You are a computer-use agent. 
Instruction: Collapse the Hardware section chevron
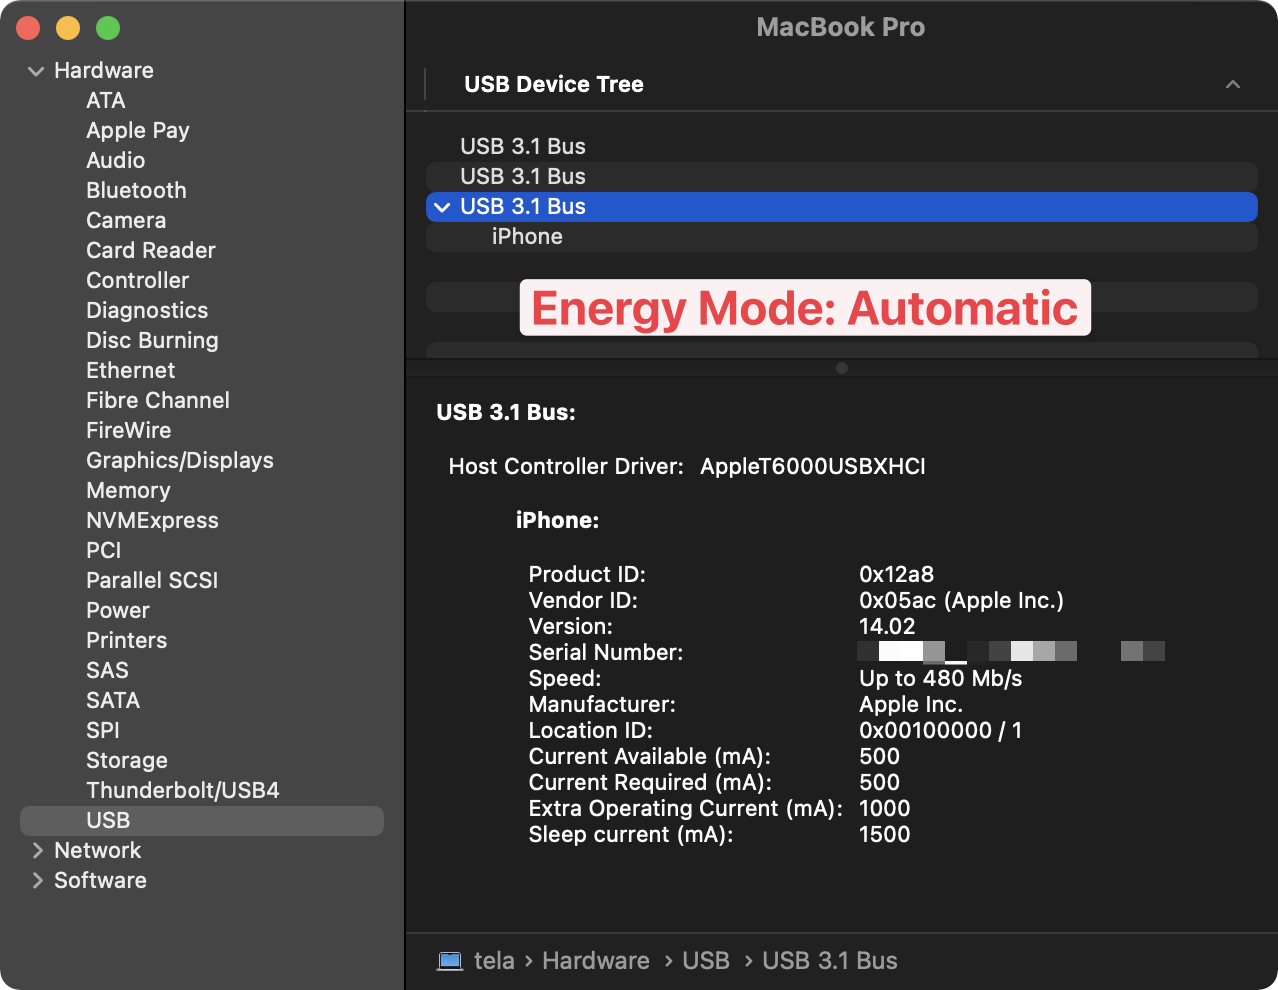pos(36,71)
